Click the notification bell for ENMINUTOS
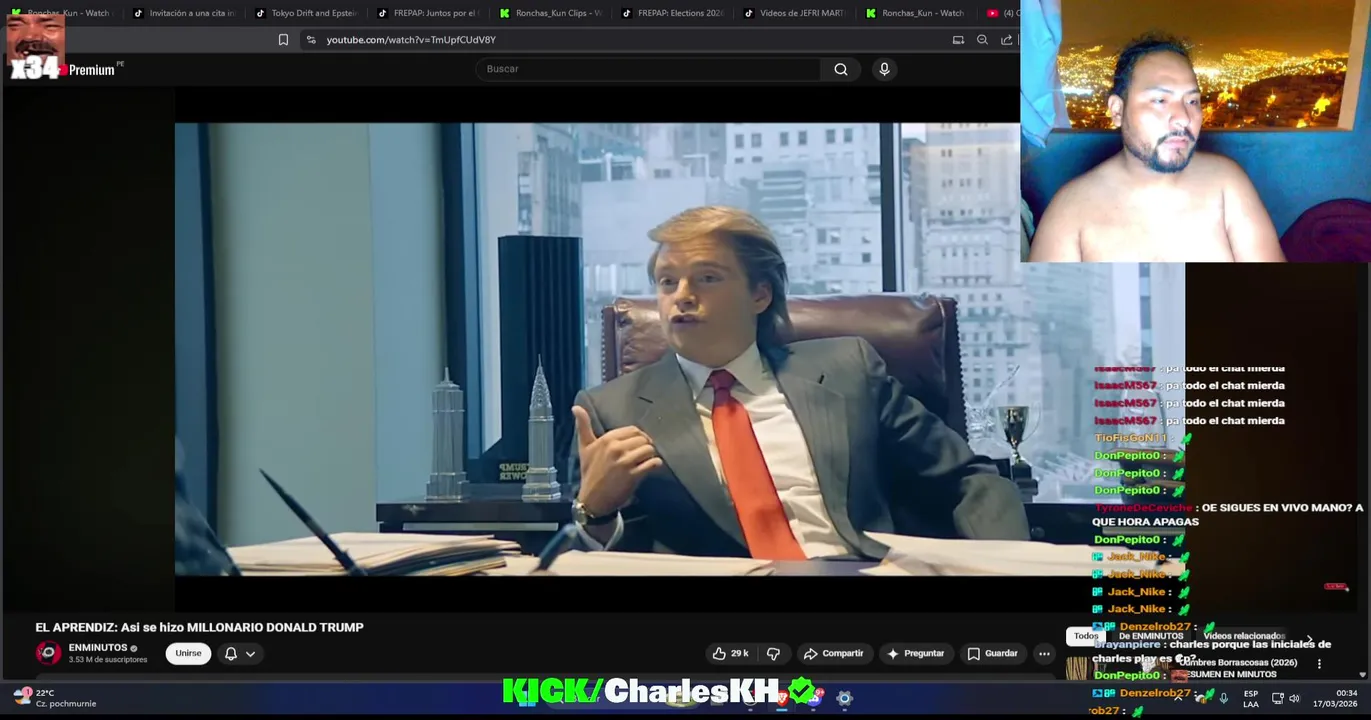Viewport: 1371px width, 720px height. [231, 653]
